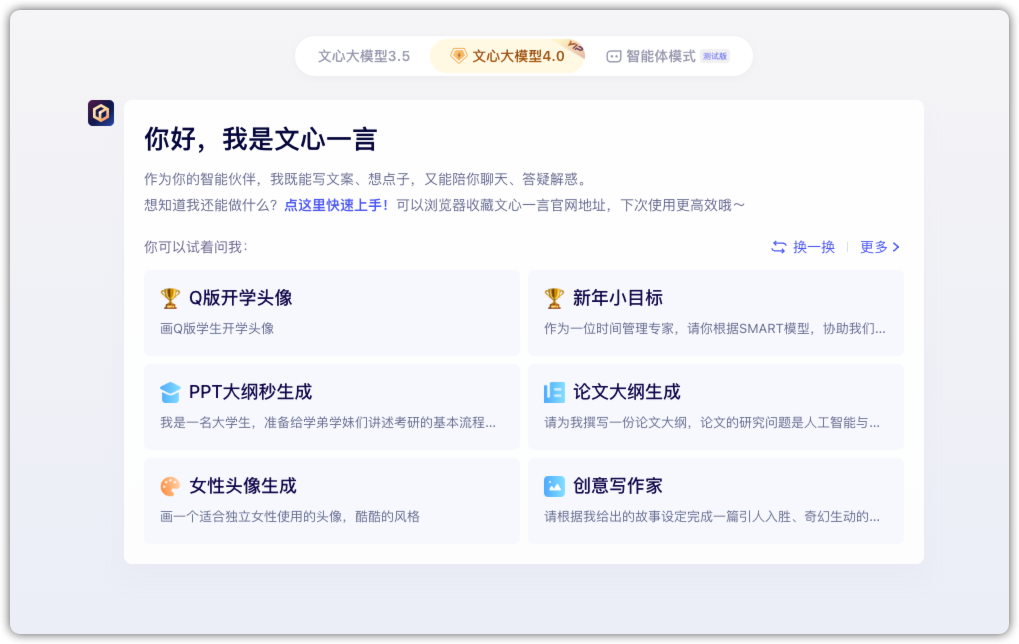Click the diamond icon on 文心大模型4.0 tab
The height and width of the screenshot is (644, 1019).
click(x=458, y=56)
